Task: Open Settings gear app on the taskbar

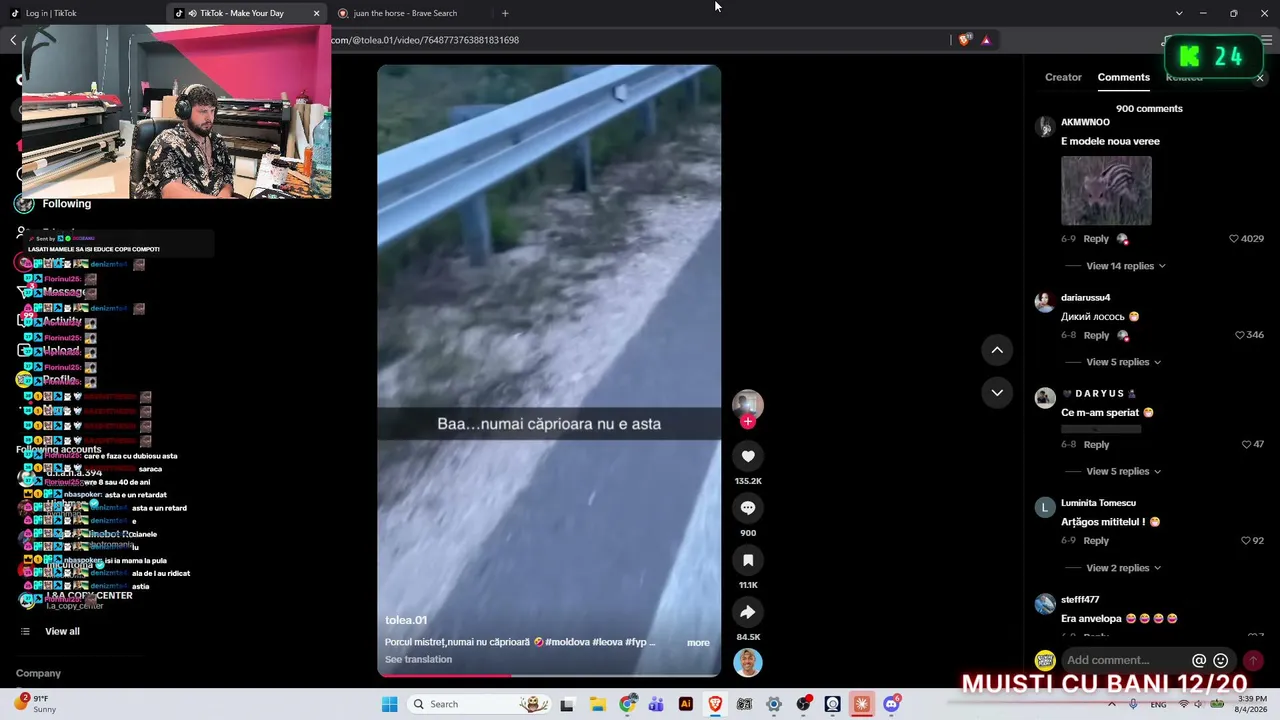Action: tap(774, 704)
